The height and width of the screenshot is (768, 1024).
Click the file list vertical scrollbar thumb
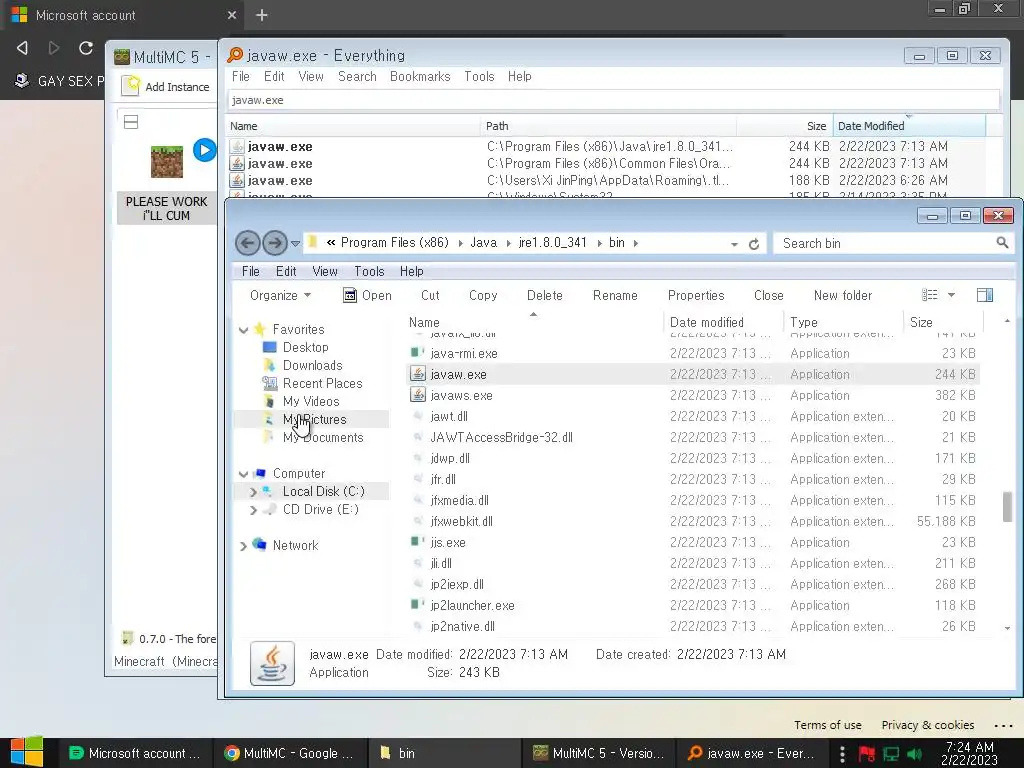tap(1008, 507)
